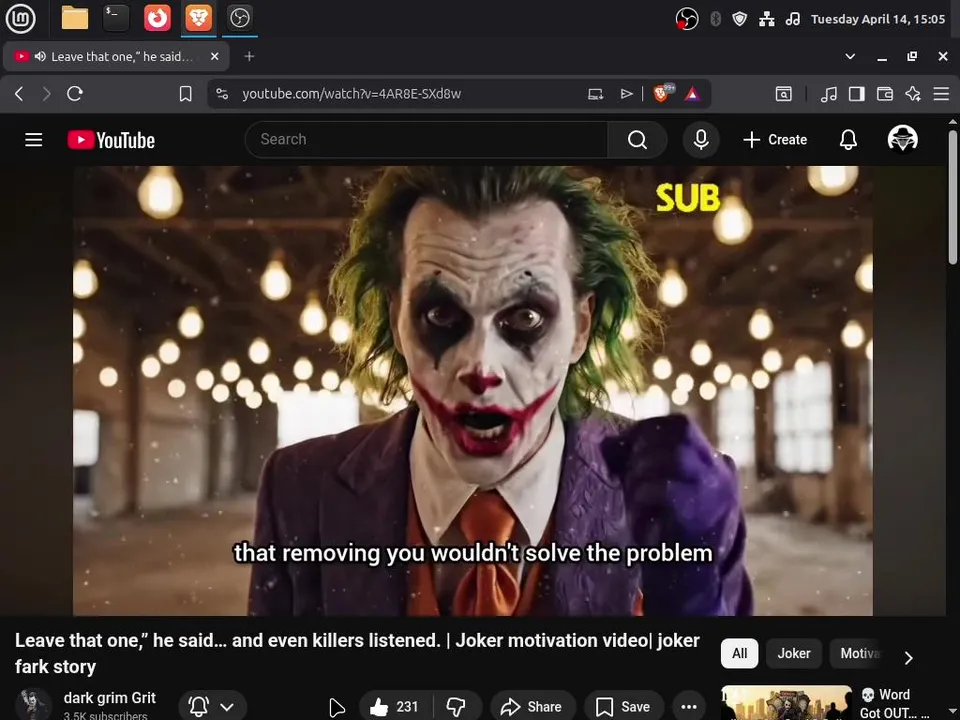The width and height of the screenshot is (960, 720).
Task: Open the dark grim Grit channel
Action: 110,698
